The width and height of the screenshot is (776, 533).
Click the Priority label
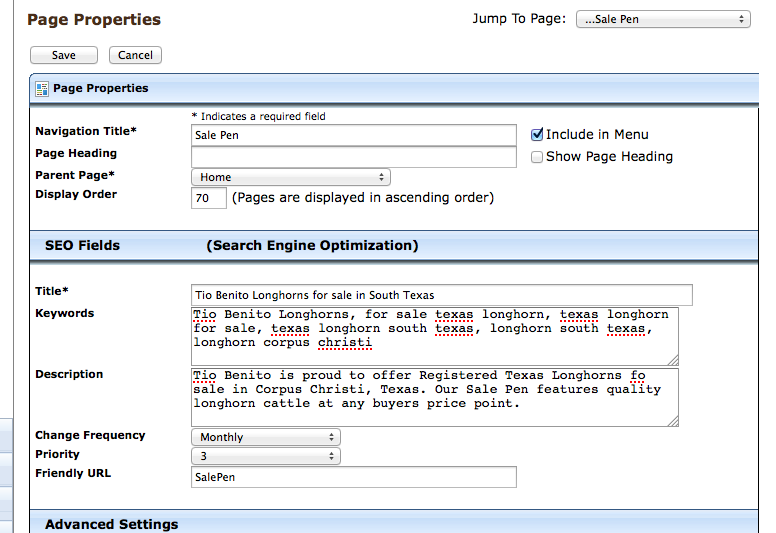57,454
